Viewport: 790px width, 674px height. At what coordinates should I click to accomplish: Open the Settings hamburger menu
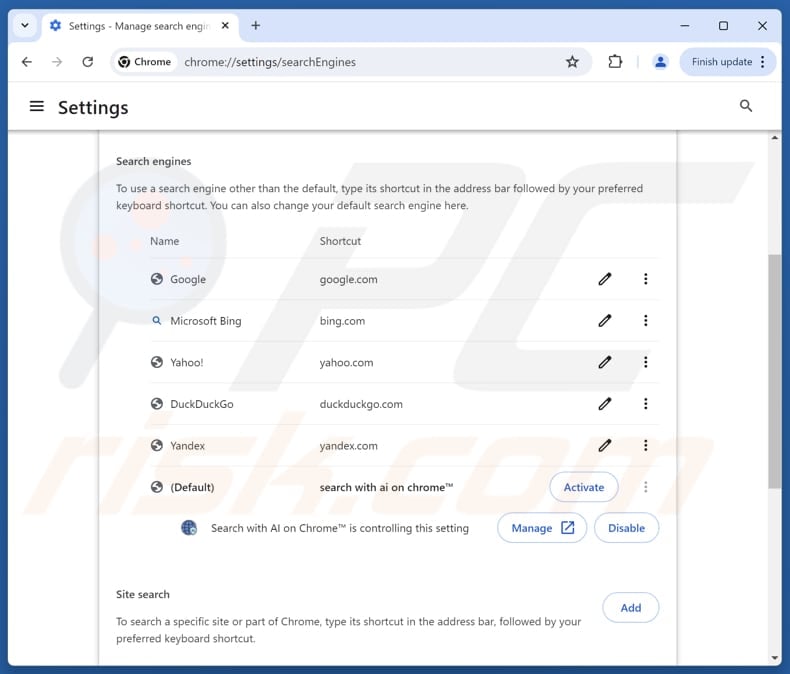point(36,106)
